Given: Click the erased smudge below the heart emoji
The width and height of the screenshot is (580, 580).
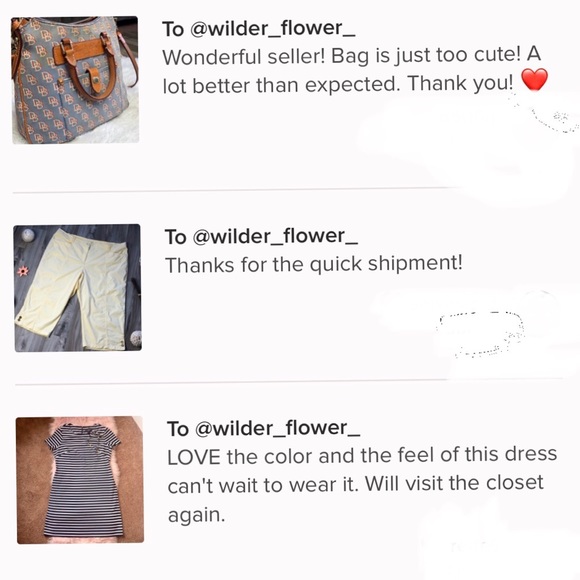Looking at the screenshot, I should pyautogui.click(x=544, y=114).
